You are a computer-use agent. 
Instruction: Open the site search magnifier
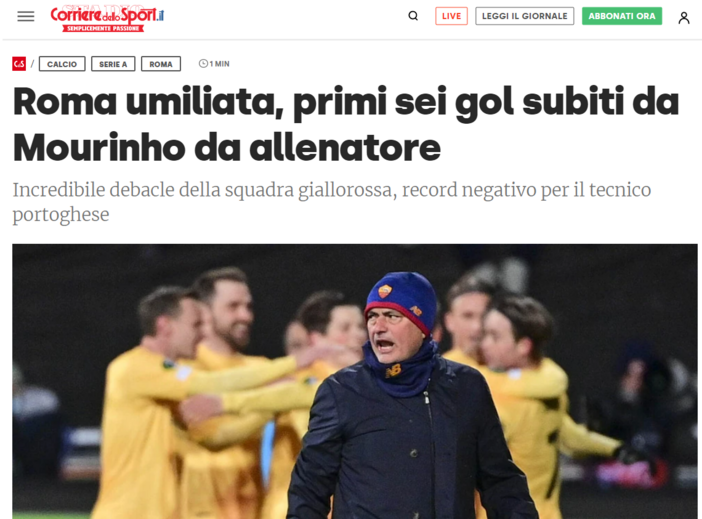413,16
